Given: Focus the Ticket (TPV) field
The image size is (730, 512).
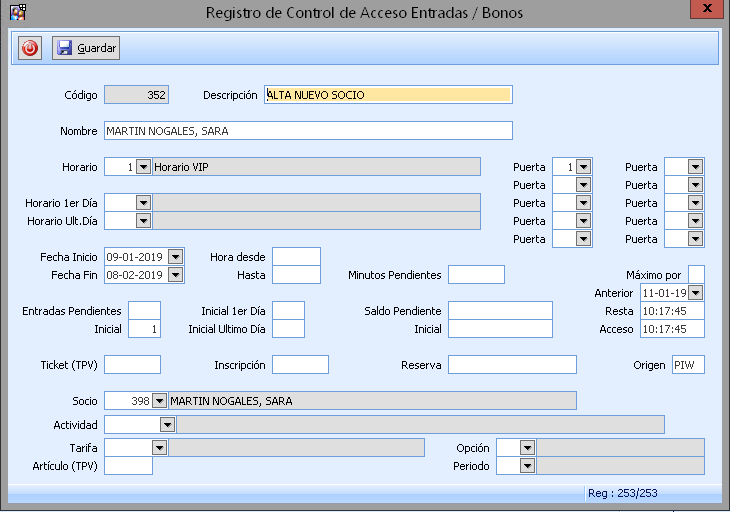Looking at the screenshot, I should click(132, 365).
